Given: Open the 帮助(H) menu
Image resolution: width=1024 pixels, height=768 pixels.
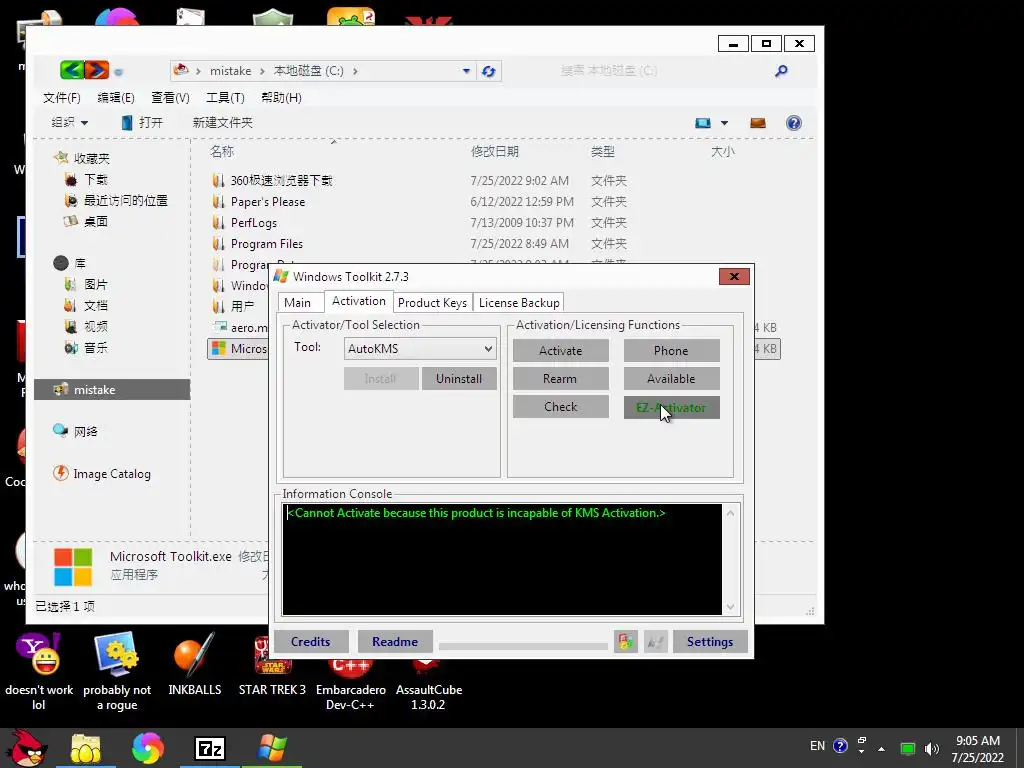Looking at the screenshot, I should pyautogui.click(x=281, y=97).
